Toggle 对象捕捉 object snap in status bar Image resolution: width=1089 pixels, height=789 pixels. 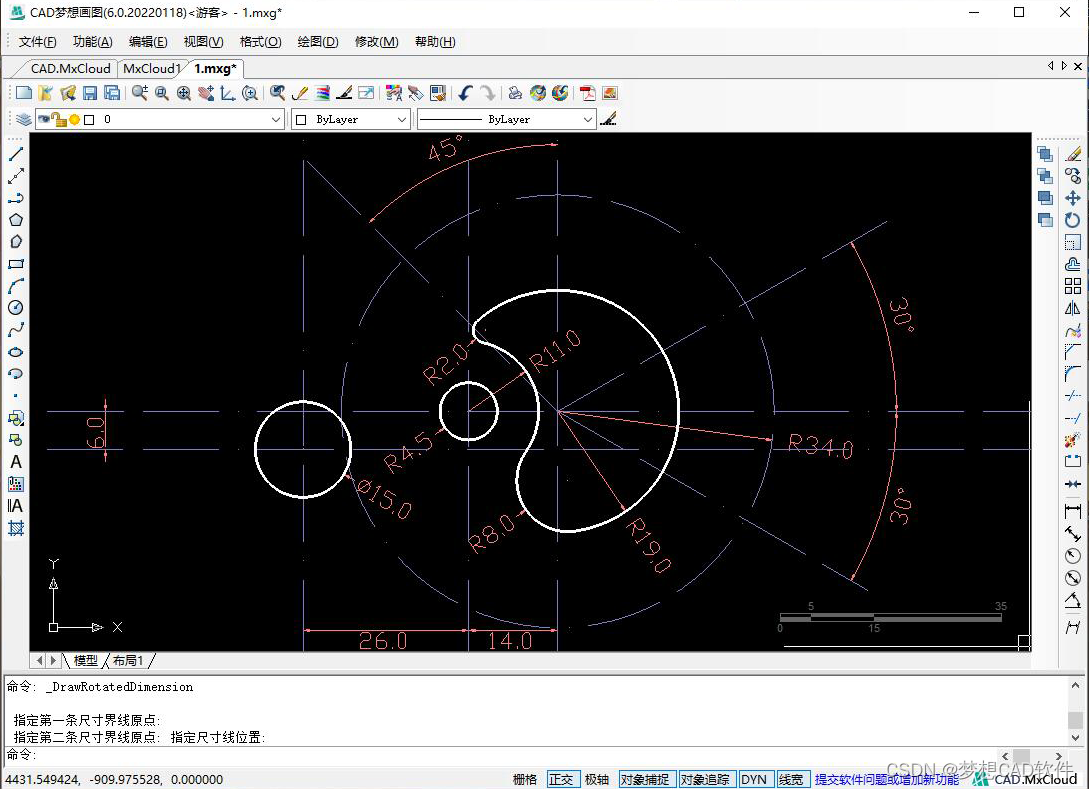coord(645,779)
